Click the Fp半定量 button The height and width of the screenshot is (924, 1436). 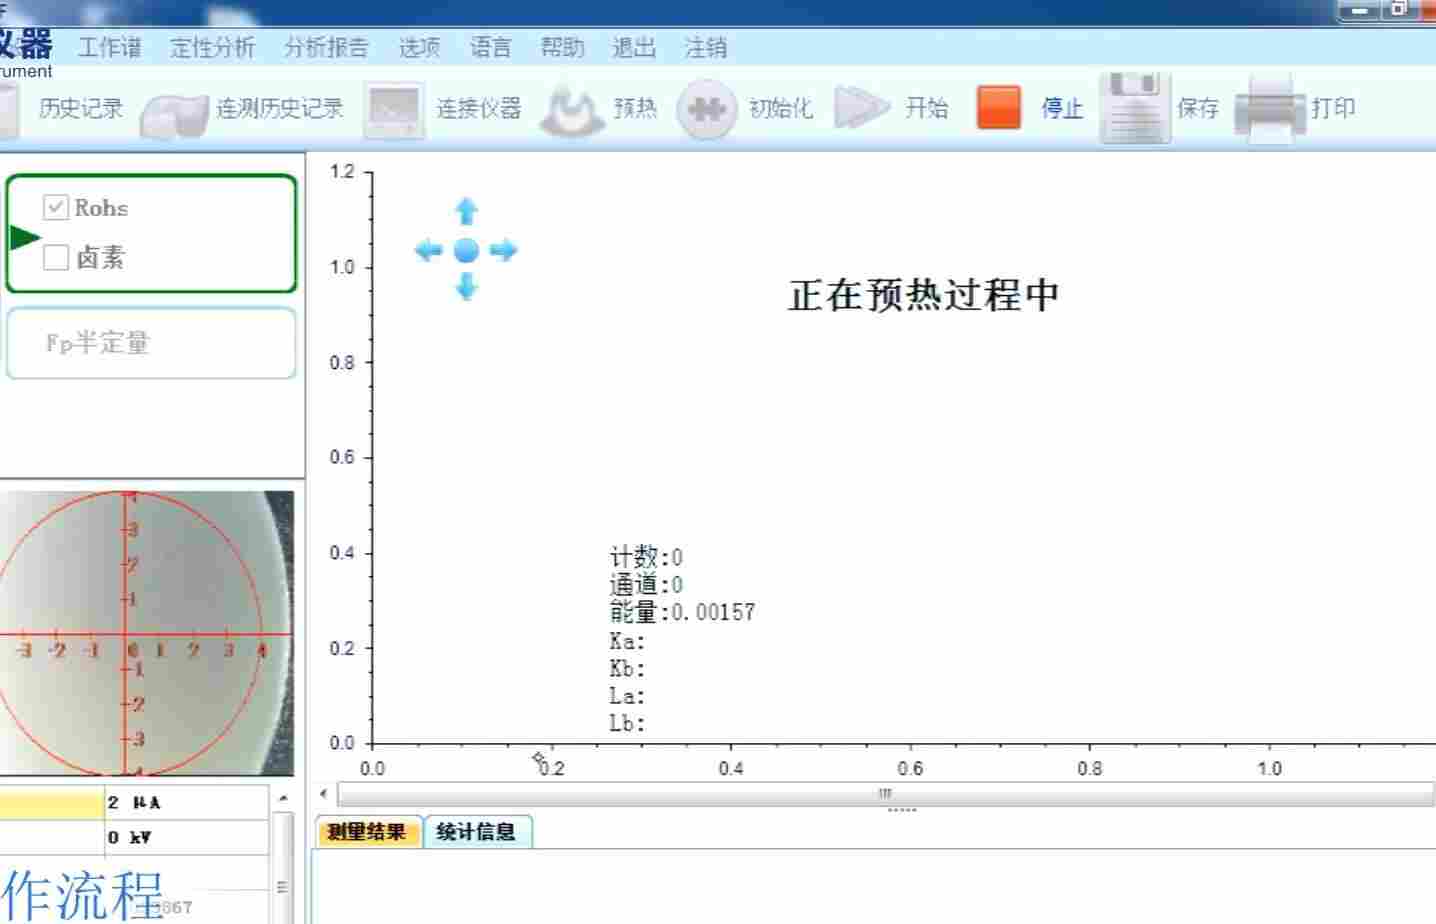(x=150, y=343)
